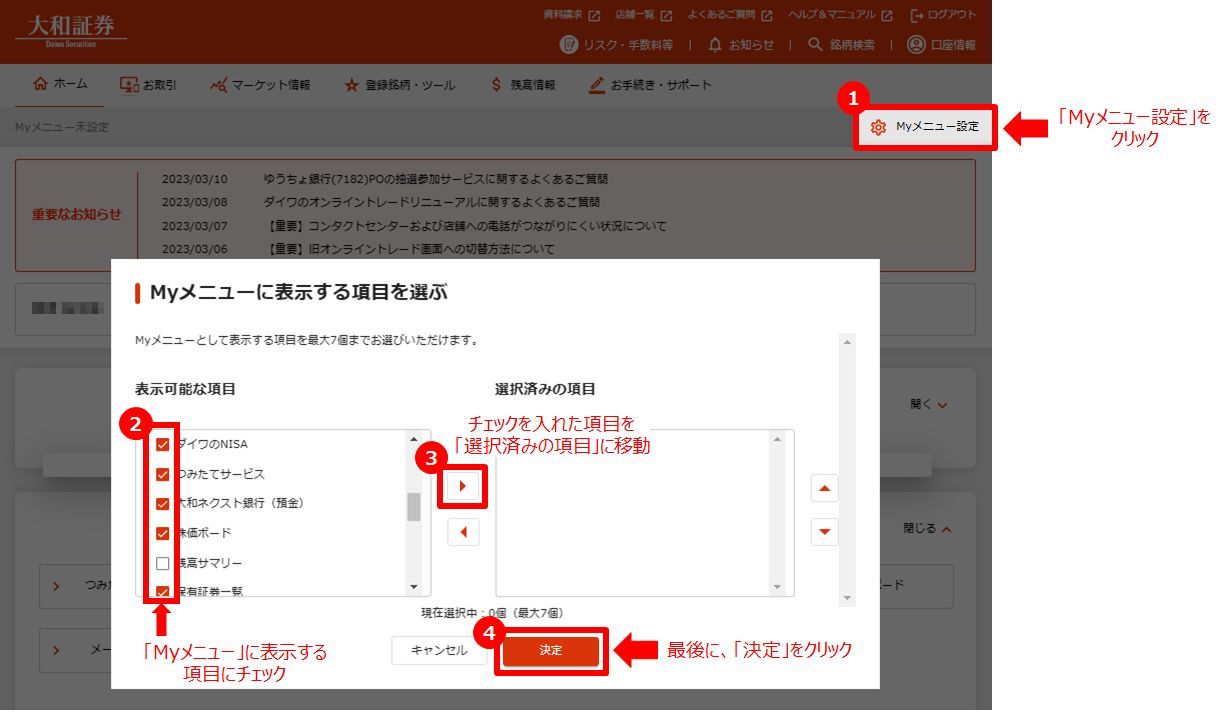Click the selected list scroll-down arrow
This screenshot has width=1232, height=714.
click(778, 587)
